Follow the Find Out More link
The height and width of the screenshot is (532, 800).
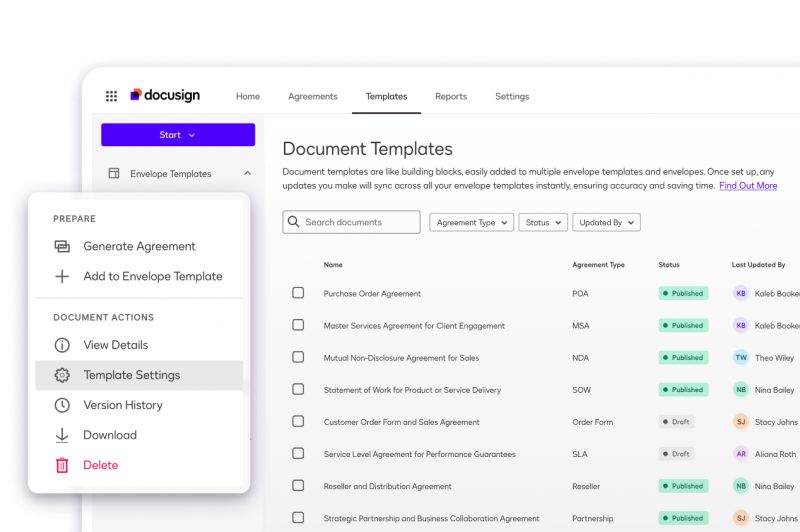tap(748, 186)
